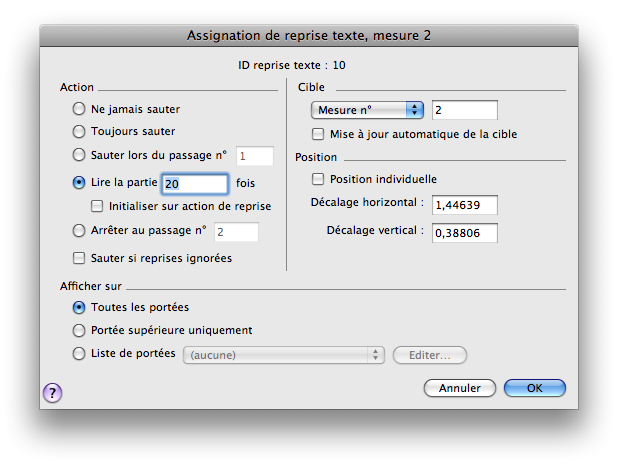Click the 'Décalage vertical' value field
Screen dimensions: 618x464
click(x=465, y=232)
